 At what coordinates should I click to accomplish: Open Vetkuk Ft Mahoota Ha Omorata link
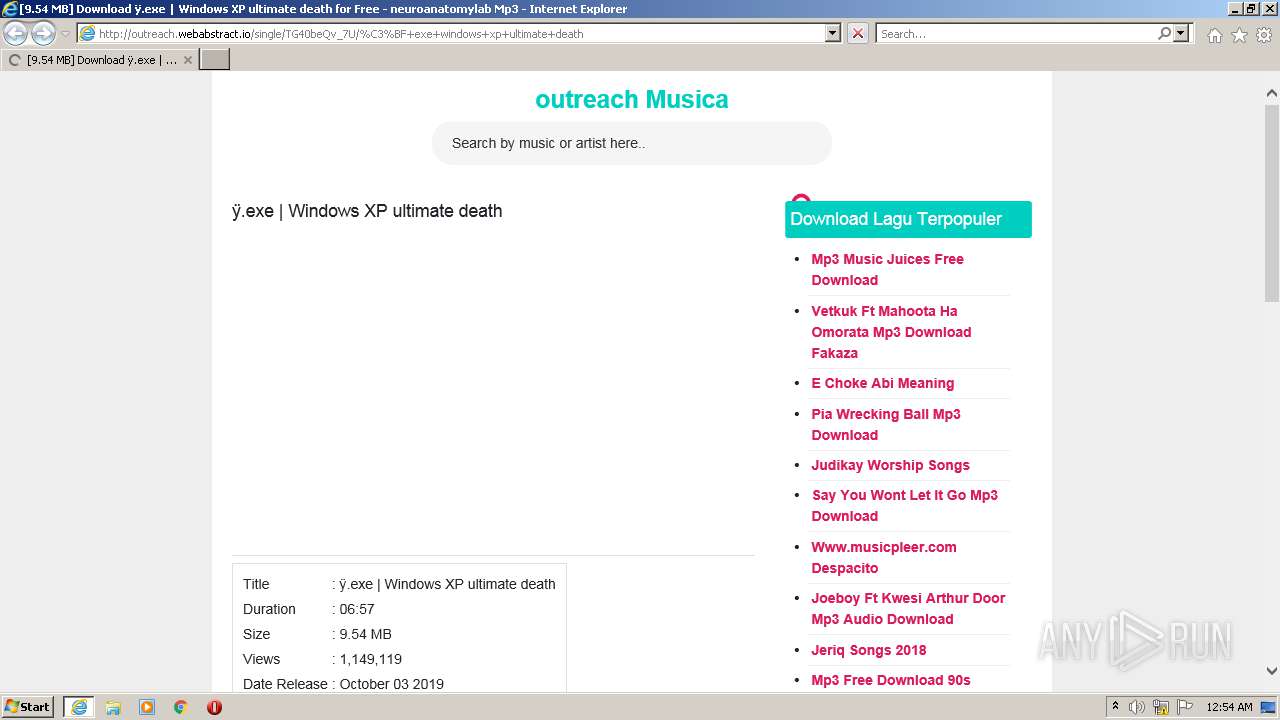(891, 332)
